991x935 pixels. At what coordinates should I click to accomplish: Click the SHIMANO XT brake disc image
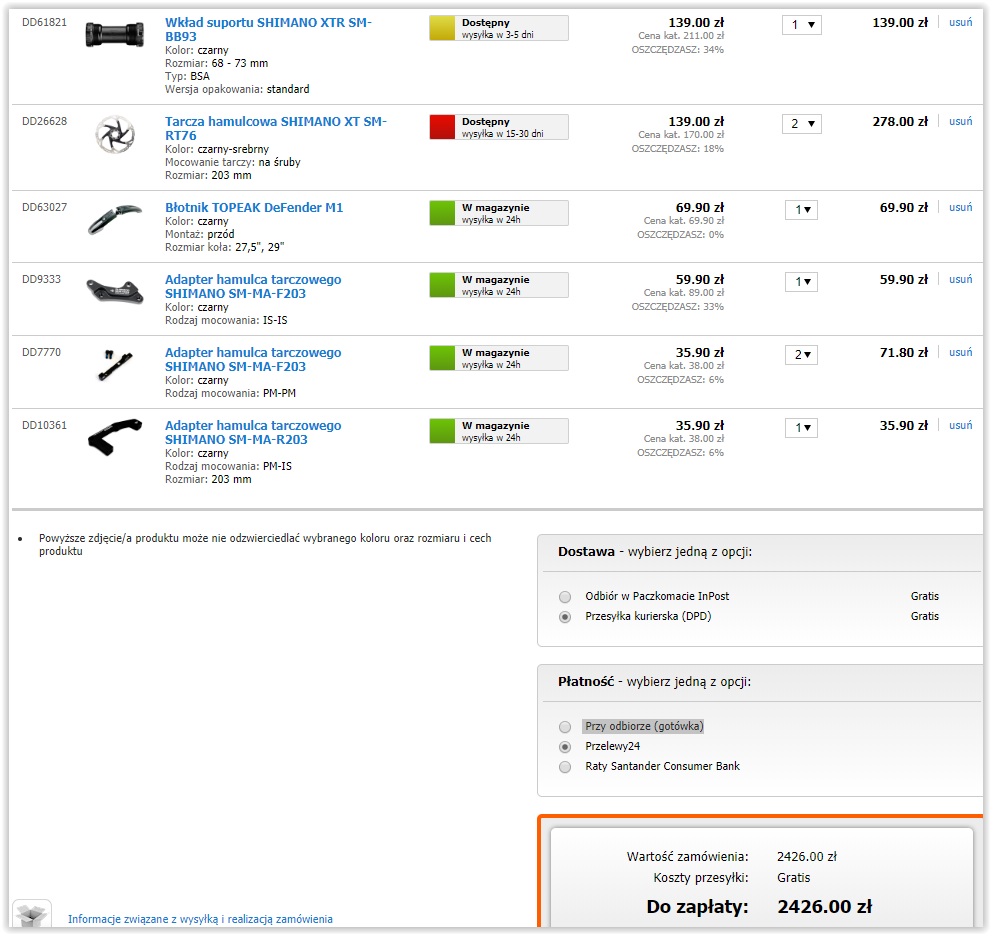point(113,135)
